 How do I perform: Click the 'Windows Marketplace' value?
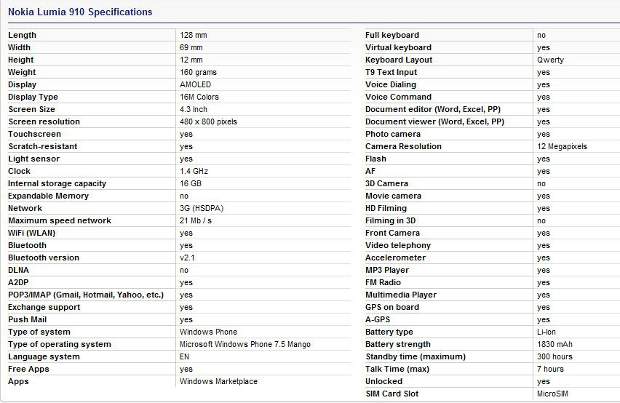coord(219,381)
